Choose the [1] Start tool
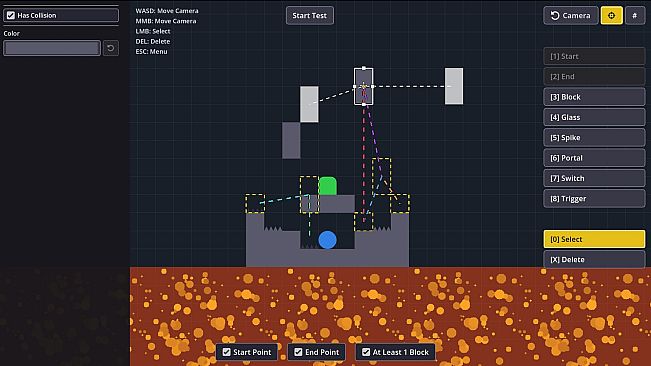This screenshot has height=366, width=651. click(x=594, y=56)
